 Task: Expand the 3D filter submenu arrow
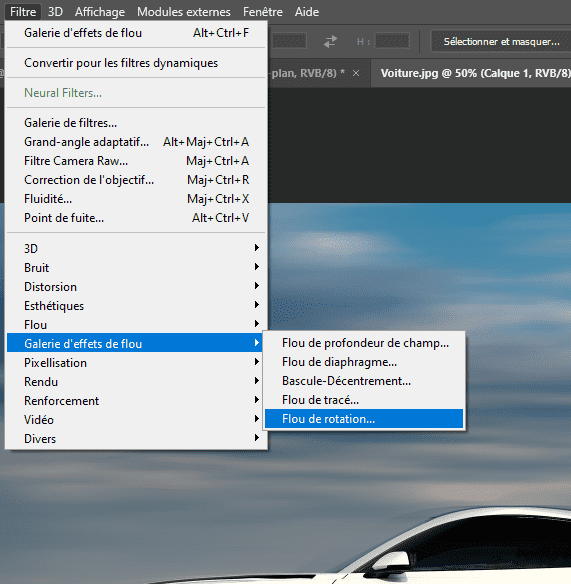(257, 248)
